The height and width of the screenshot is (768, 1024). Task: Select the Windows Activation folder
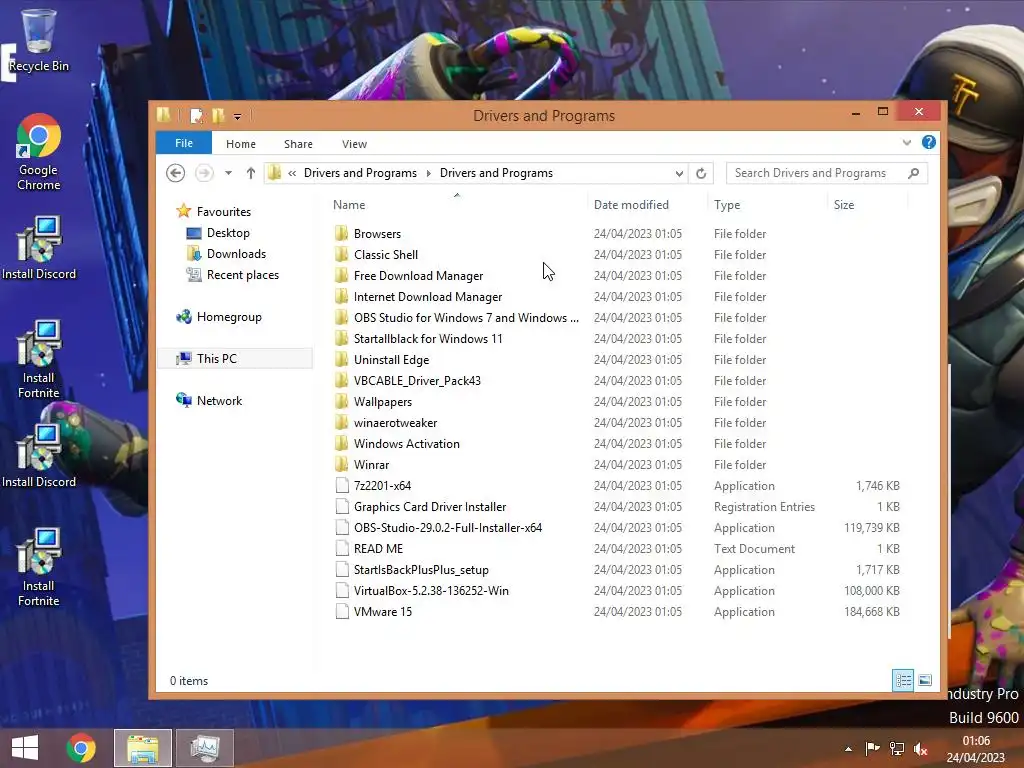tap(406, 443)
